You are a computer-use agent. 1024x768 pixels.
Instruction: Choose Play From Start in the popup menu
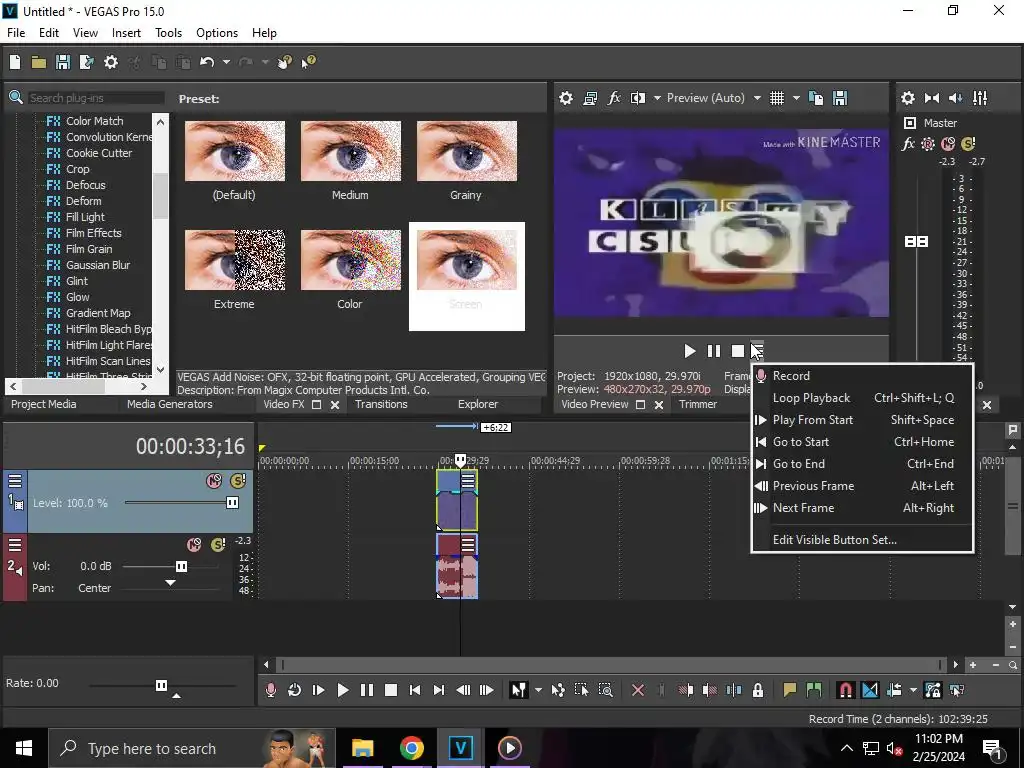pyautogui.click(x=863, y=420)
